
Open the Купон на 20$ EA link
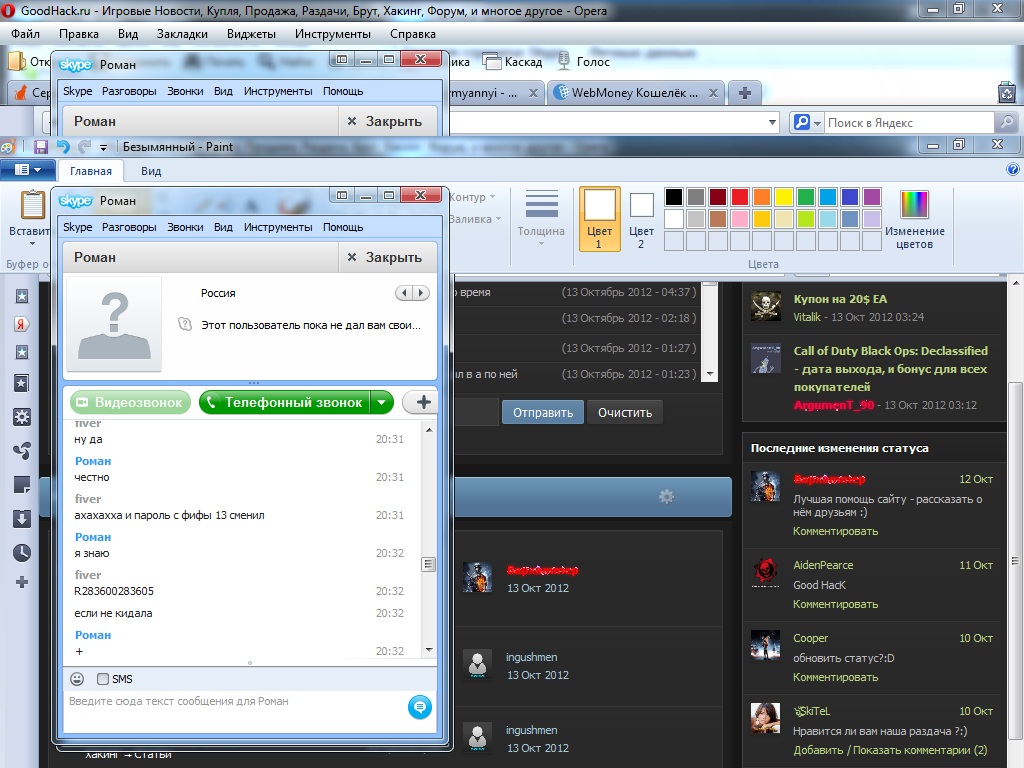pos(840,299)
